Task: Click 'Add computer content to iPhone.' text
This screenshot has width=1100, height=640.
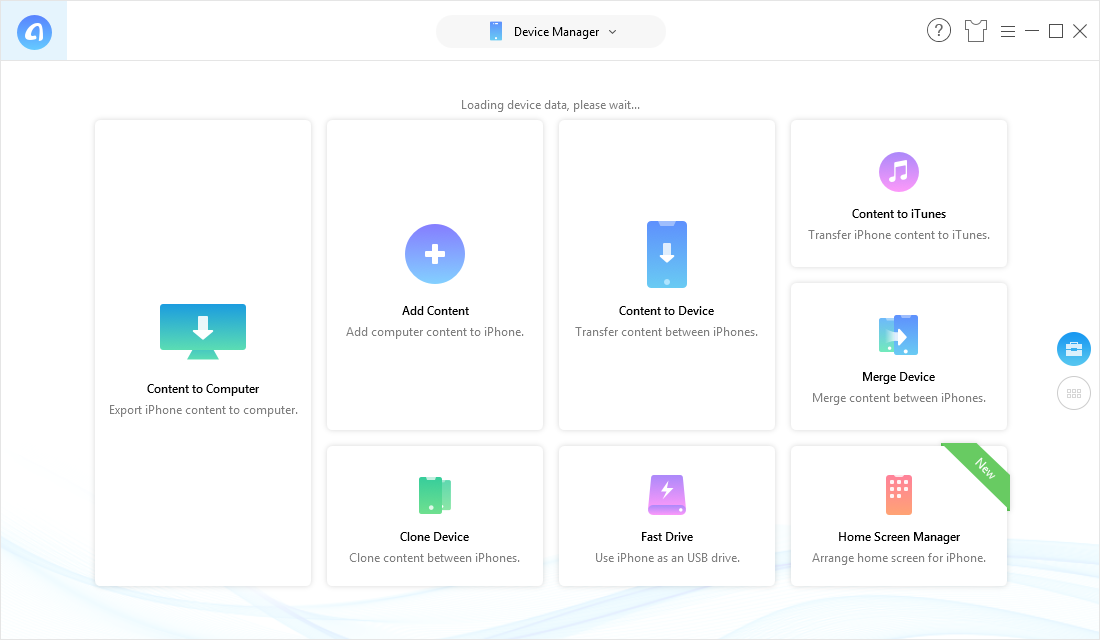Action: (435, 332)
